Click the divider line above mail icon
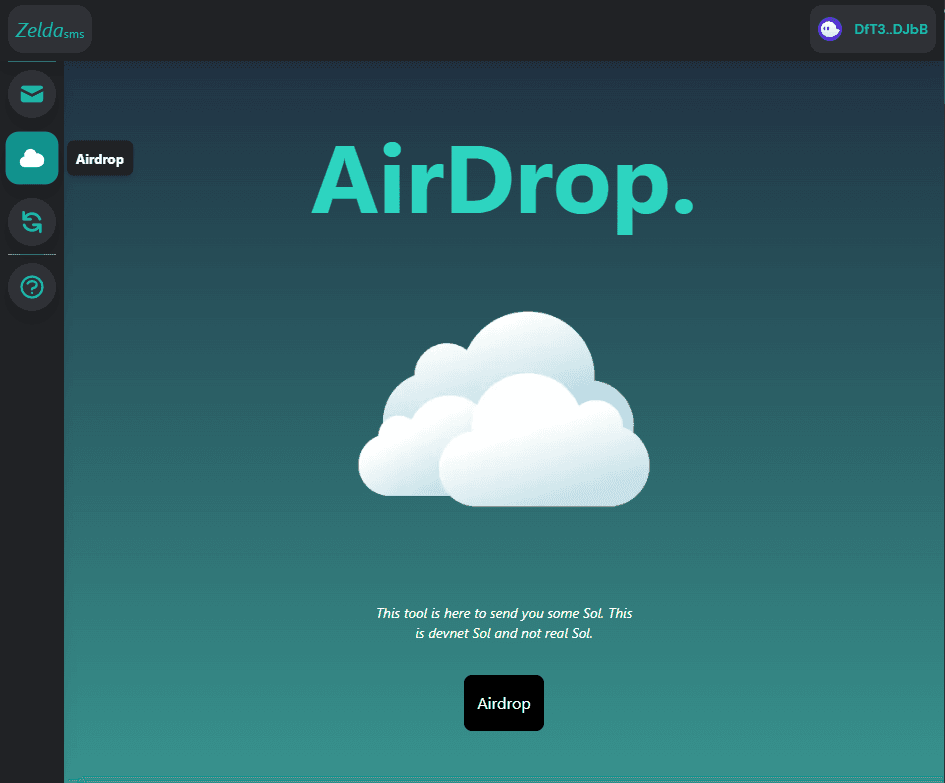Screen dimensions: 945x783 click(x=32, y=62)
